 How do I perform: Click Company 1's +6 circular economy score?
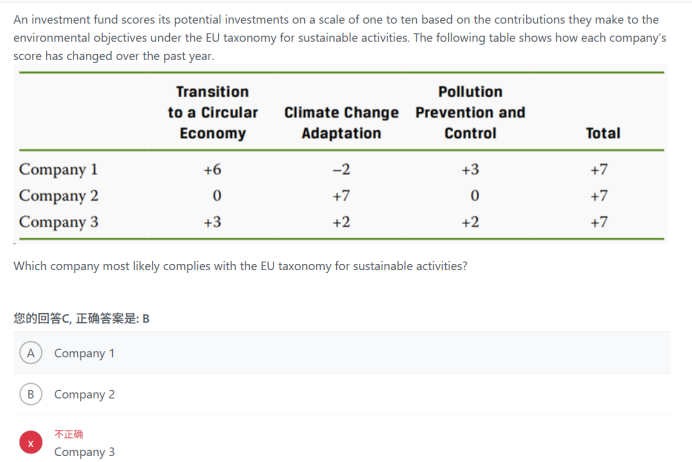212,169
